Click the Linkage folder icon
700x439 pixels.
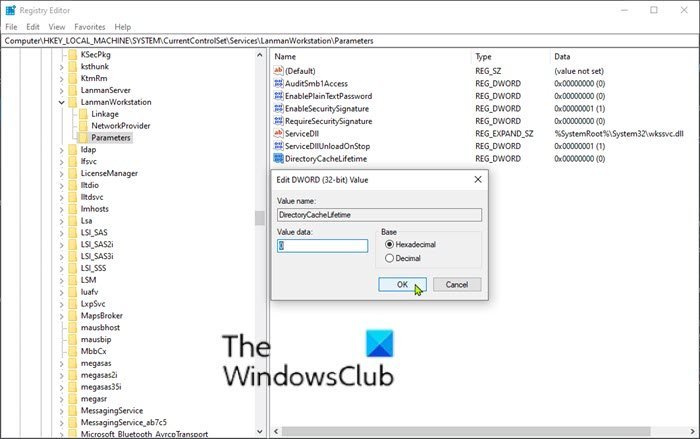tap(83, 114)
